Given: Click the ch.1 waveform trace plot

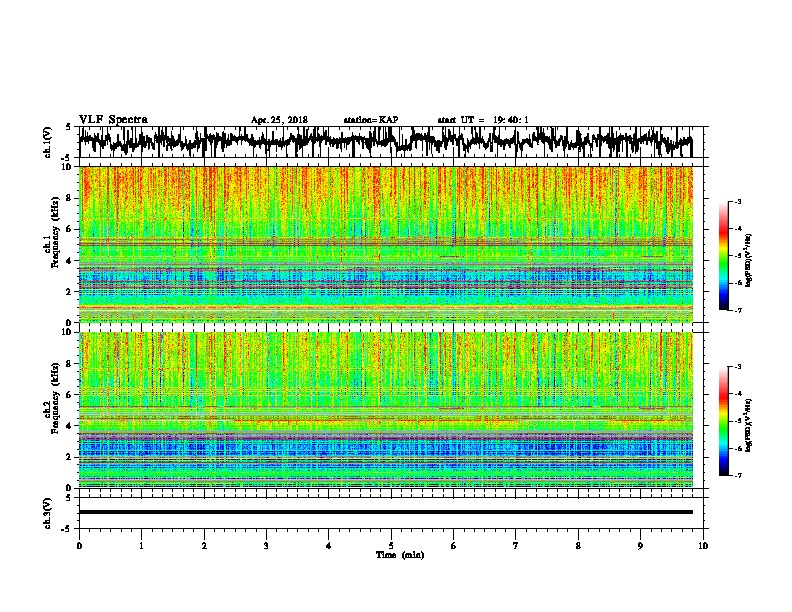Looking at the screenshot, I should point(385,142).
